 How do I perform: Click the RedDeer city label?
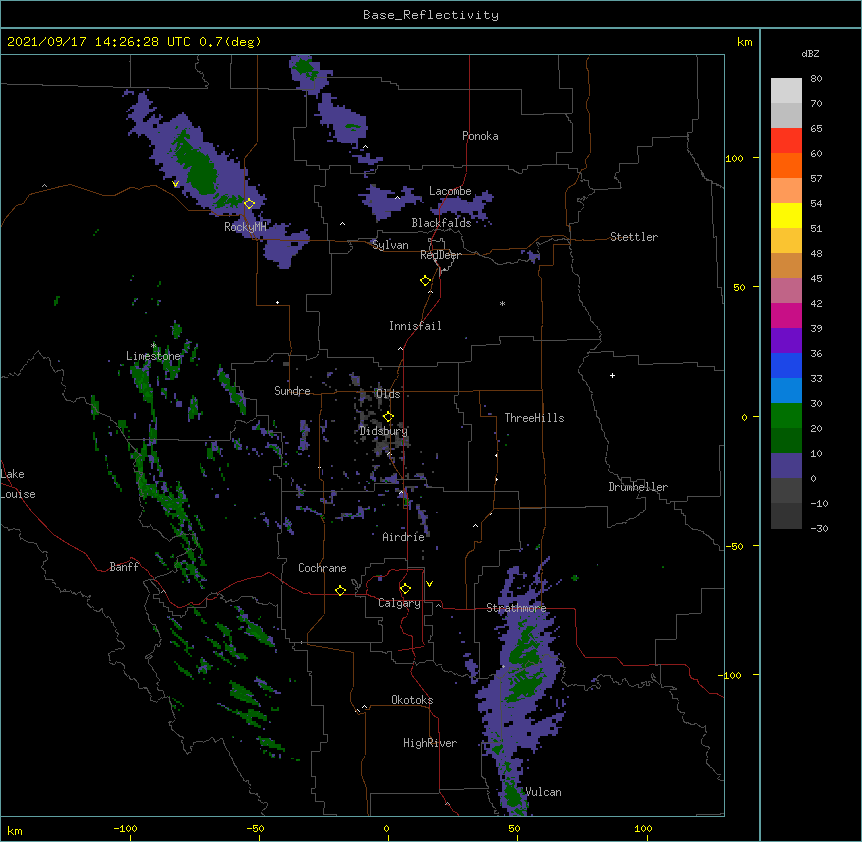pos(440,255)
